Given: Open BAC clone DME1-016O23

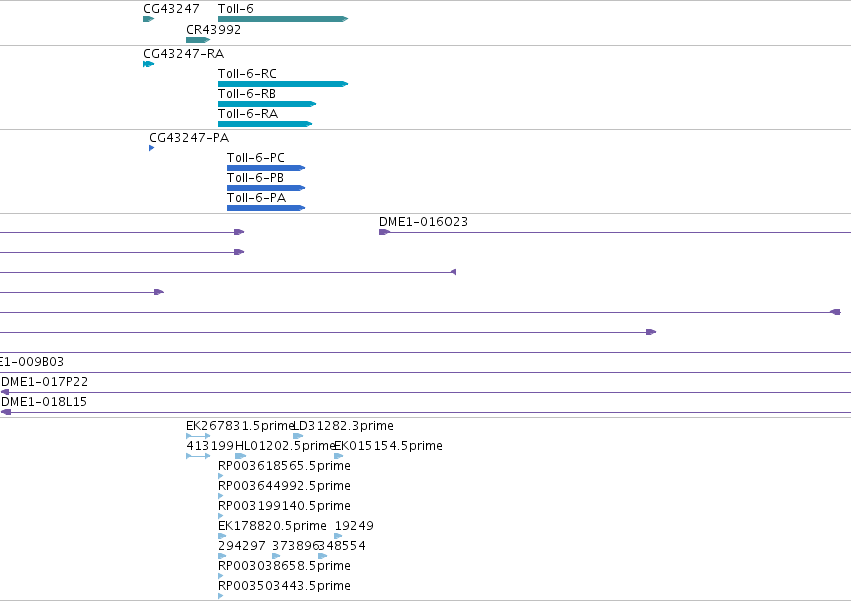Looking at the screenshot, I should tap(423, 222).
